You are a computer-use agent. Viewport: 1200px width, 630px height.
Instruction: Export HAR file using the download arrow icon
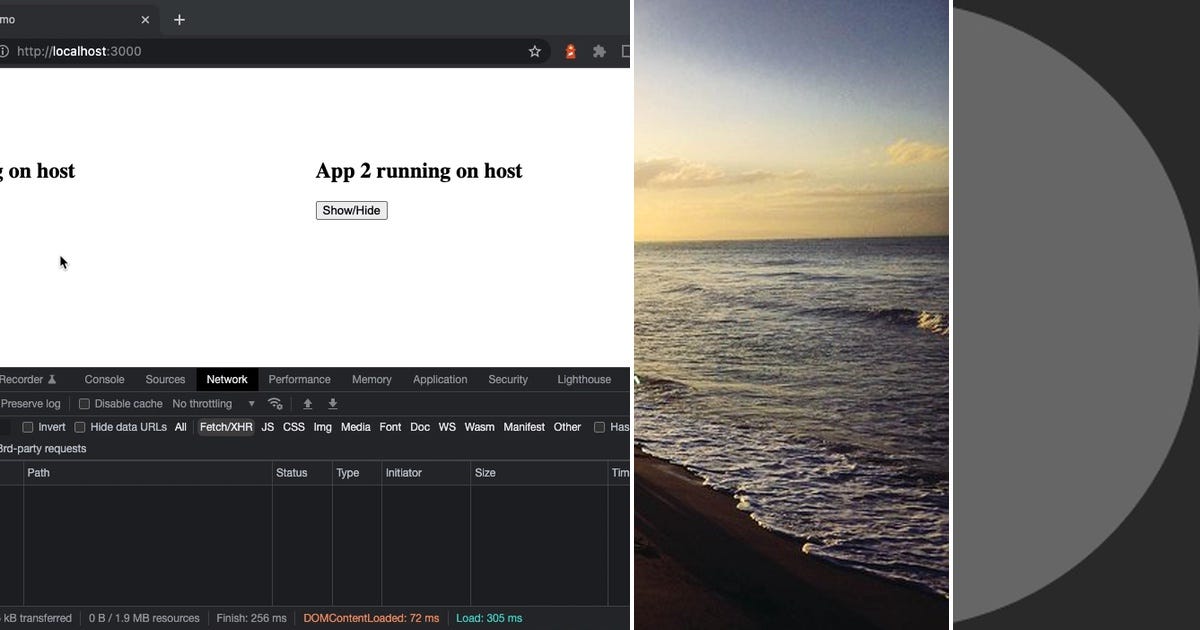tap(332, 403)
